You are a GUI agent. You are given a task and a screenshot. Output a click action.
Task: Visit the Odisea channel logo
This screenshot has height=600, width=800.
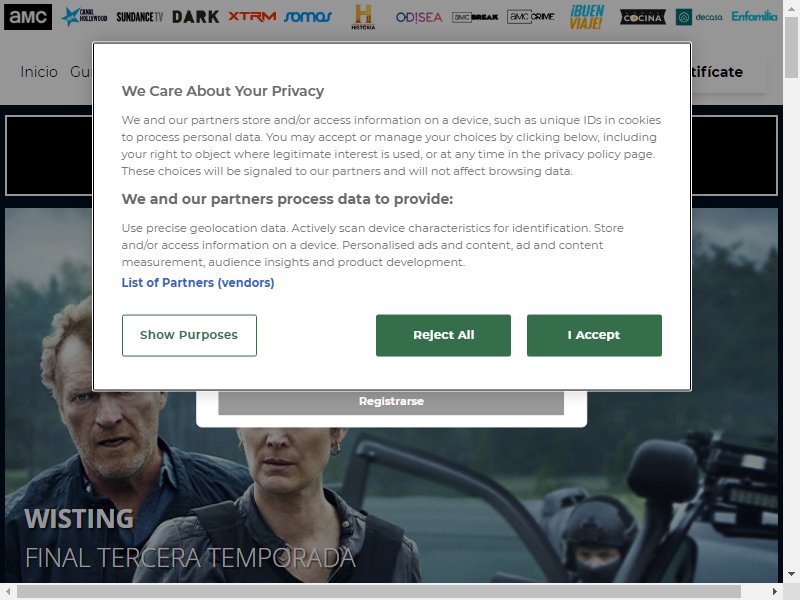click(419, 17)
